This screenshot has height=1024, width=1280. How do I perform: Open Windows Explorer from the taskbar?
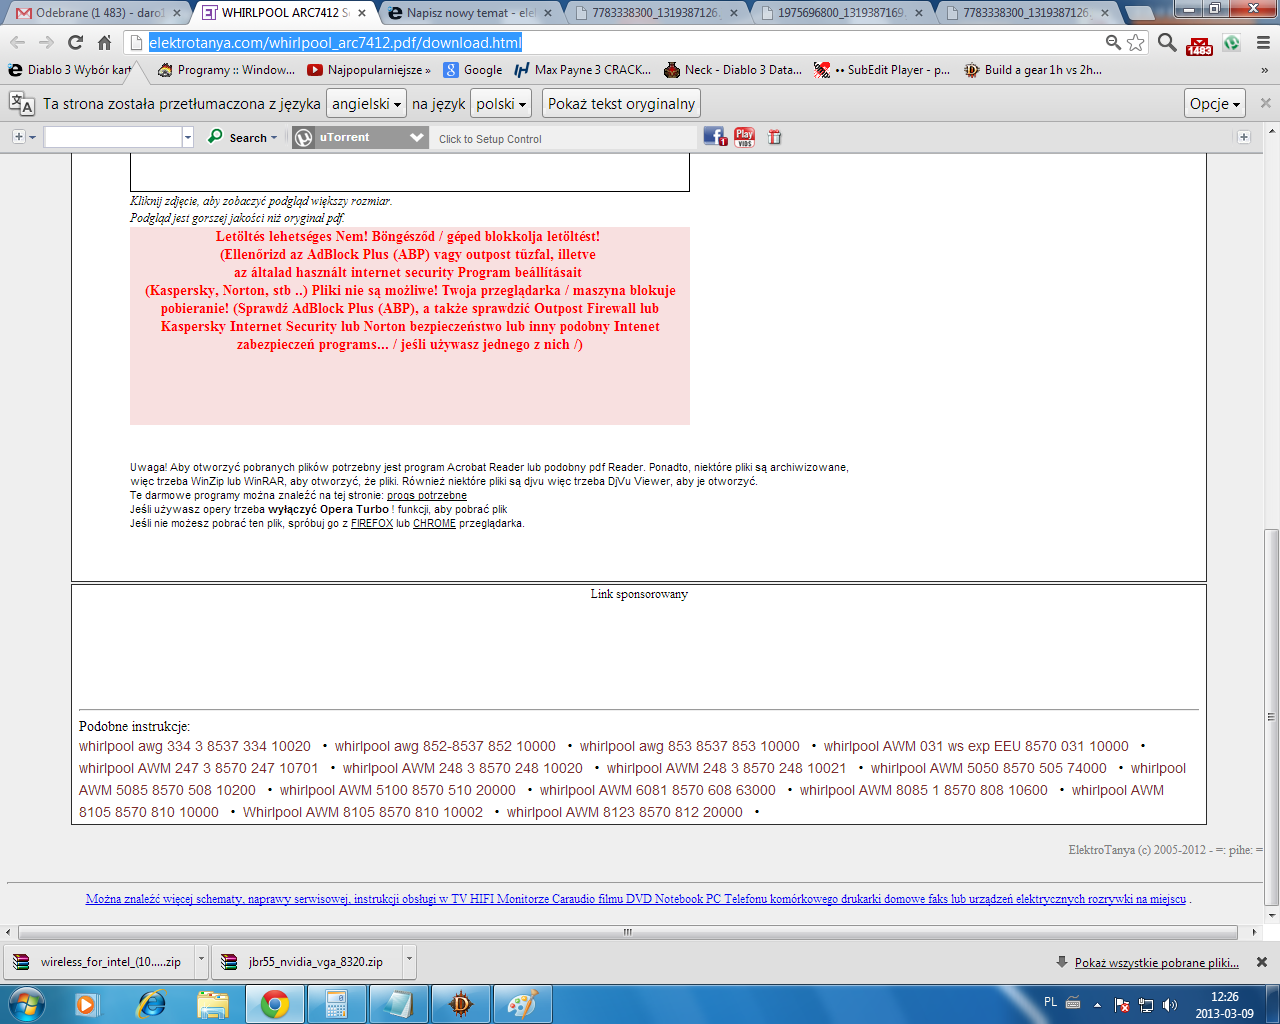(x=213, y=1003)
